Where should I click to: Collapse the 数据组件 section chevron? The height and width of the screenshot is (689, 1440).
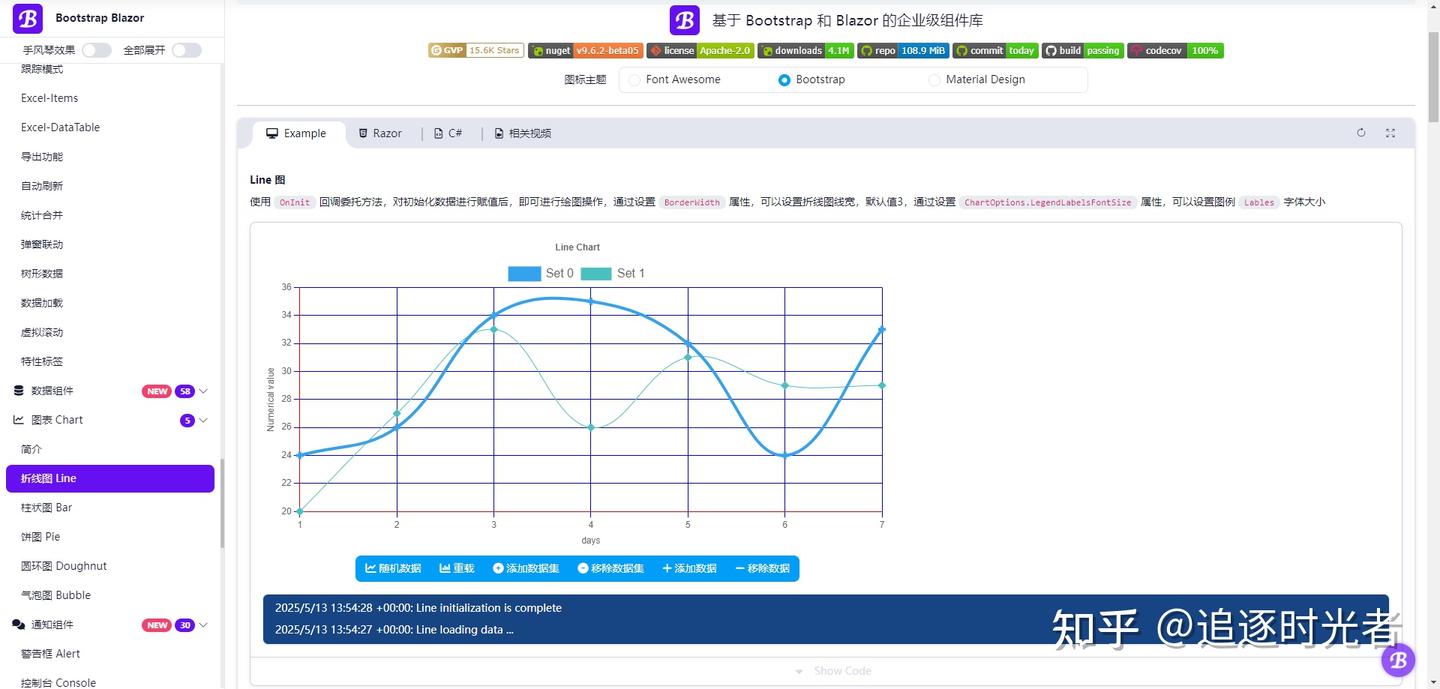pyautogui.click(x=204, y=391)
